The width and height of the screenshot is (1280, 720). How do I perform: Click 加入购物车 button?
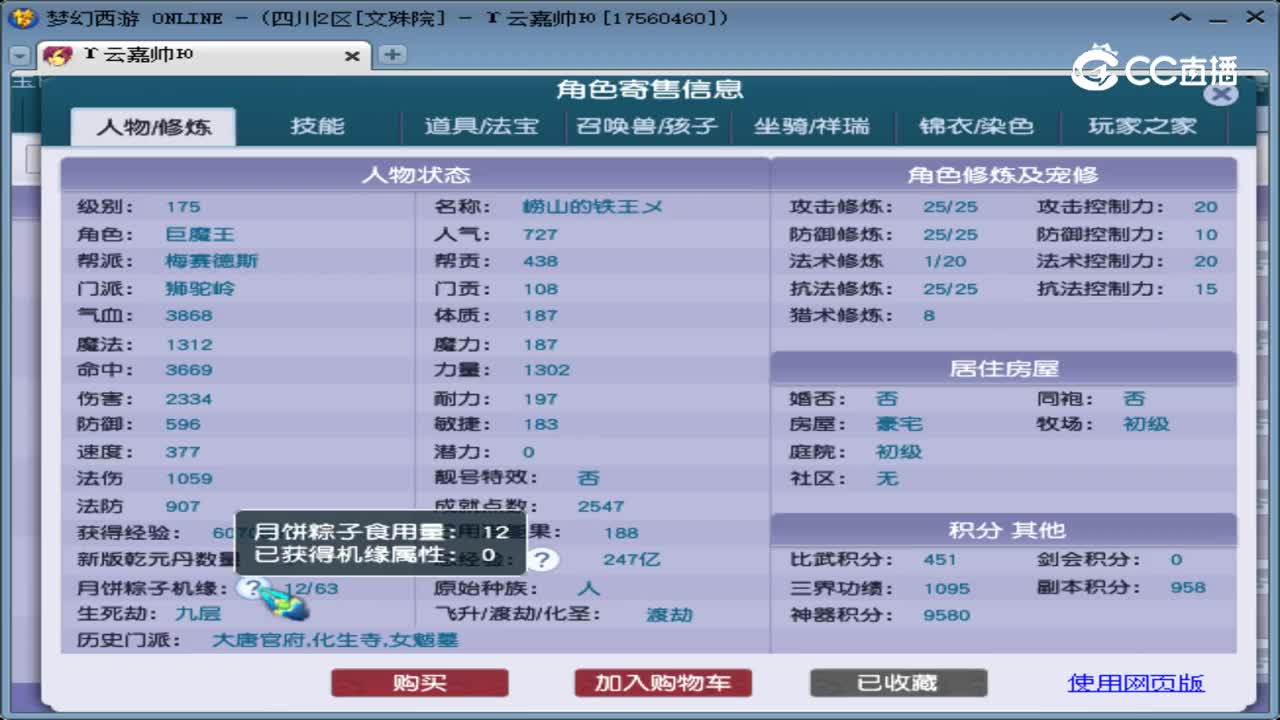coord(663,683)
